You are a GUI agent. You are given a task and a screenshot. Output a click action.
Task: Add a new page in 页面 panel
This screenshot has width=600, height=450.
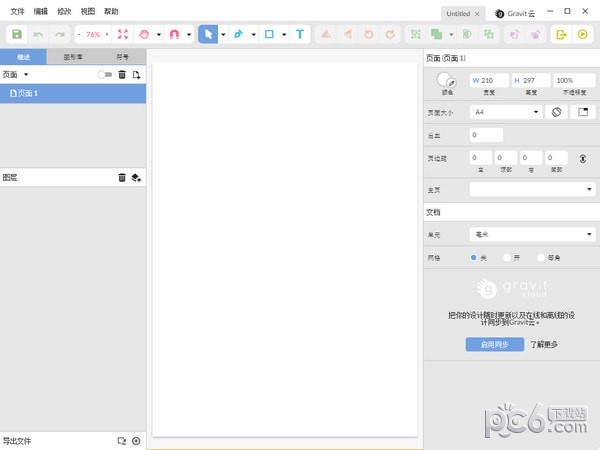point(136,75)
